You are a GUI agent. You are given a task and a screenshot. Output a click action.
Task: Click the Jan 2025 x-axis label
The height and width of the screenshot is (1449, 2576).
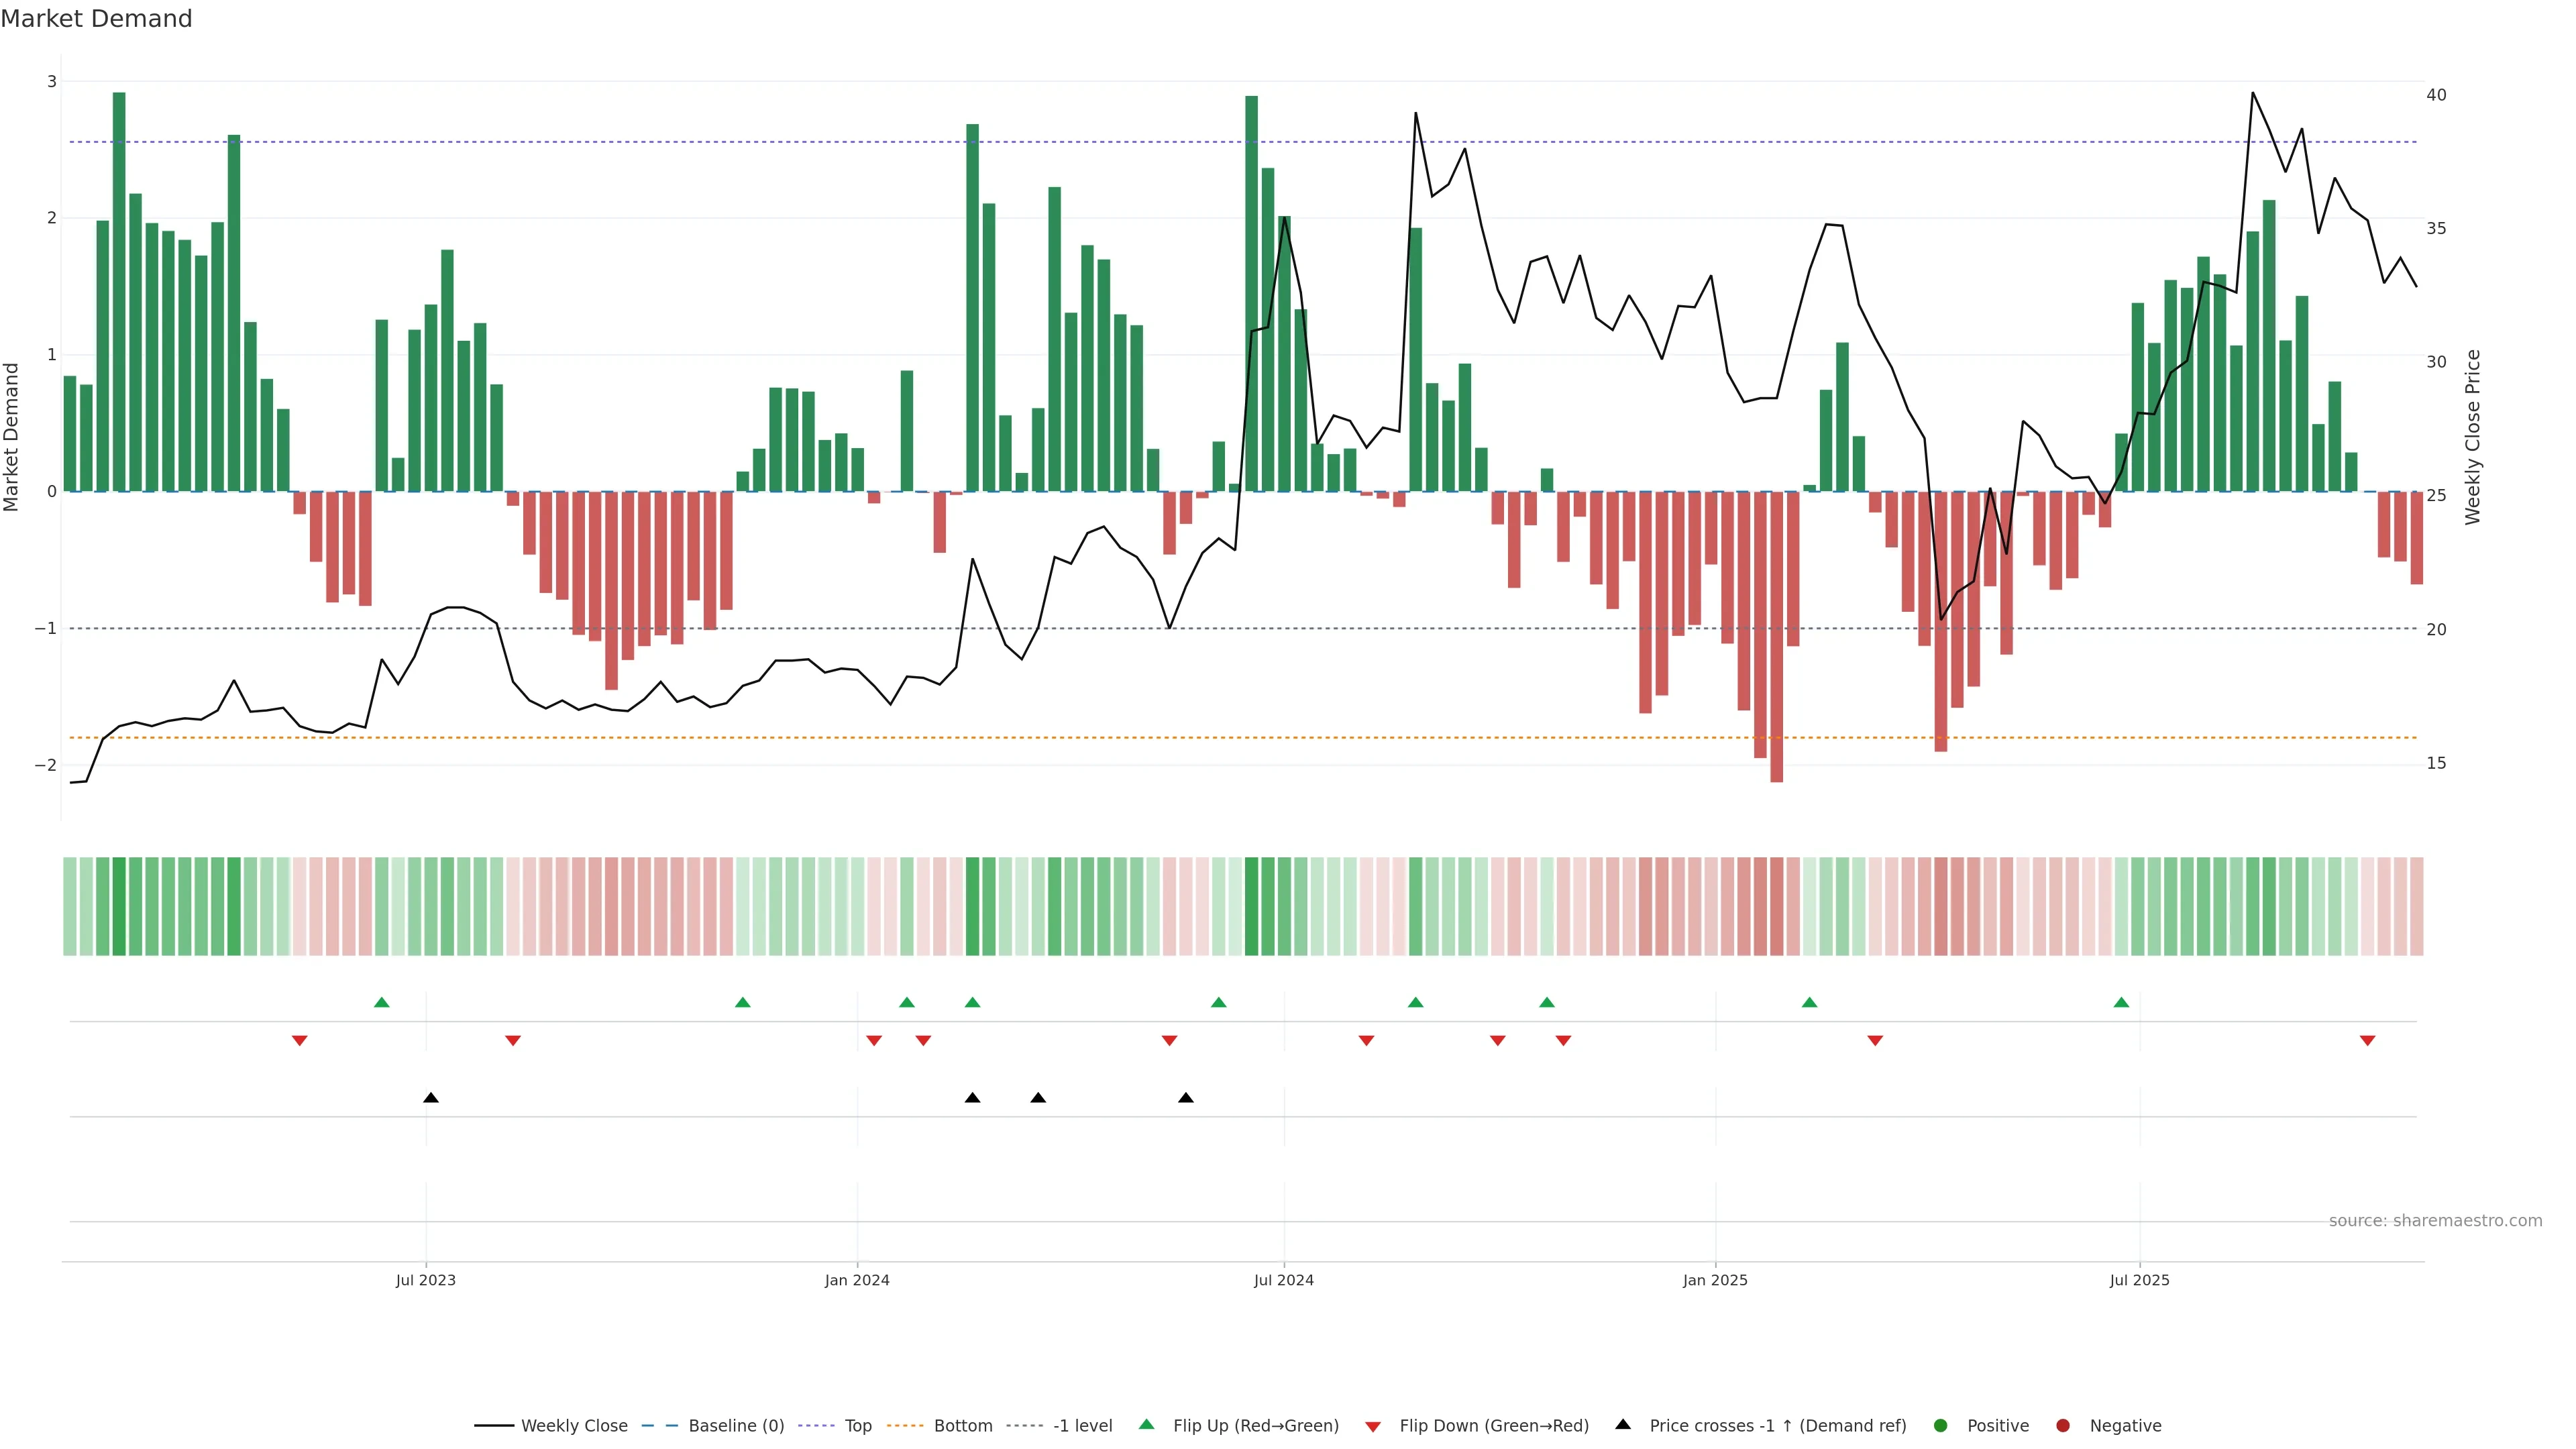[1715, 1281]
